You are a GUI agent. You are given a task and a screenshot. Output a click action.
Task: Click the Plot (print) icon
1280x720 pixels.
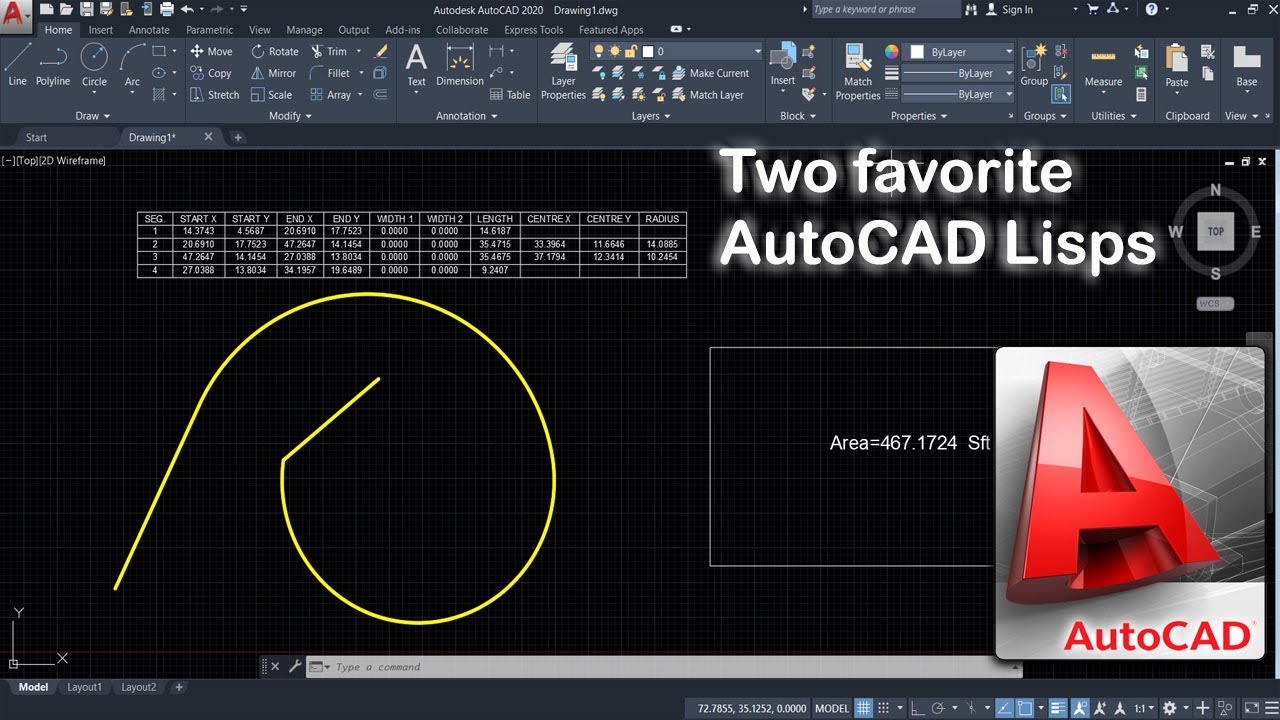tap(167, 9)
